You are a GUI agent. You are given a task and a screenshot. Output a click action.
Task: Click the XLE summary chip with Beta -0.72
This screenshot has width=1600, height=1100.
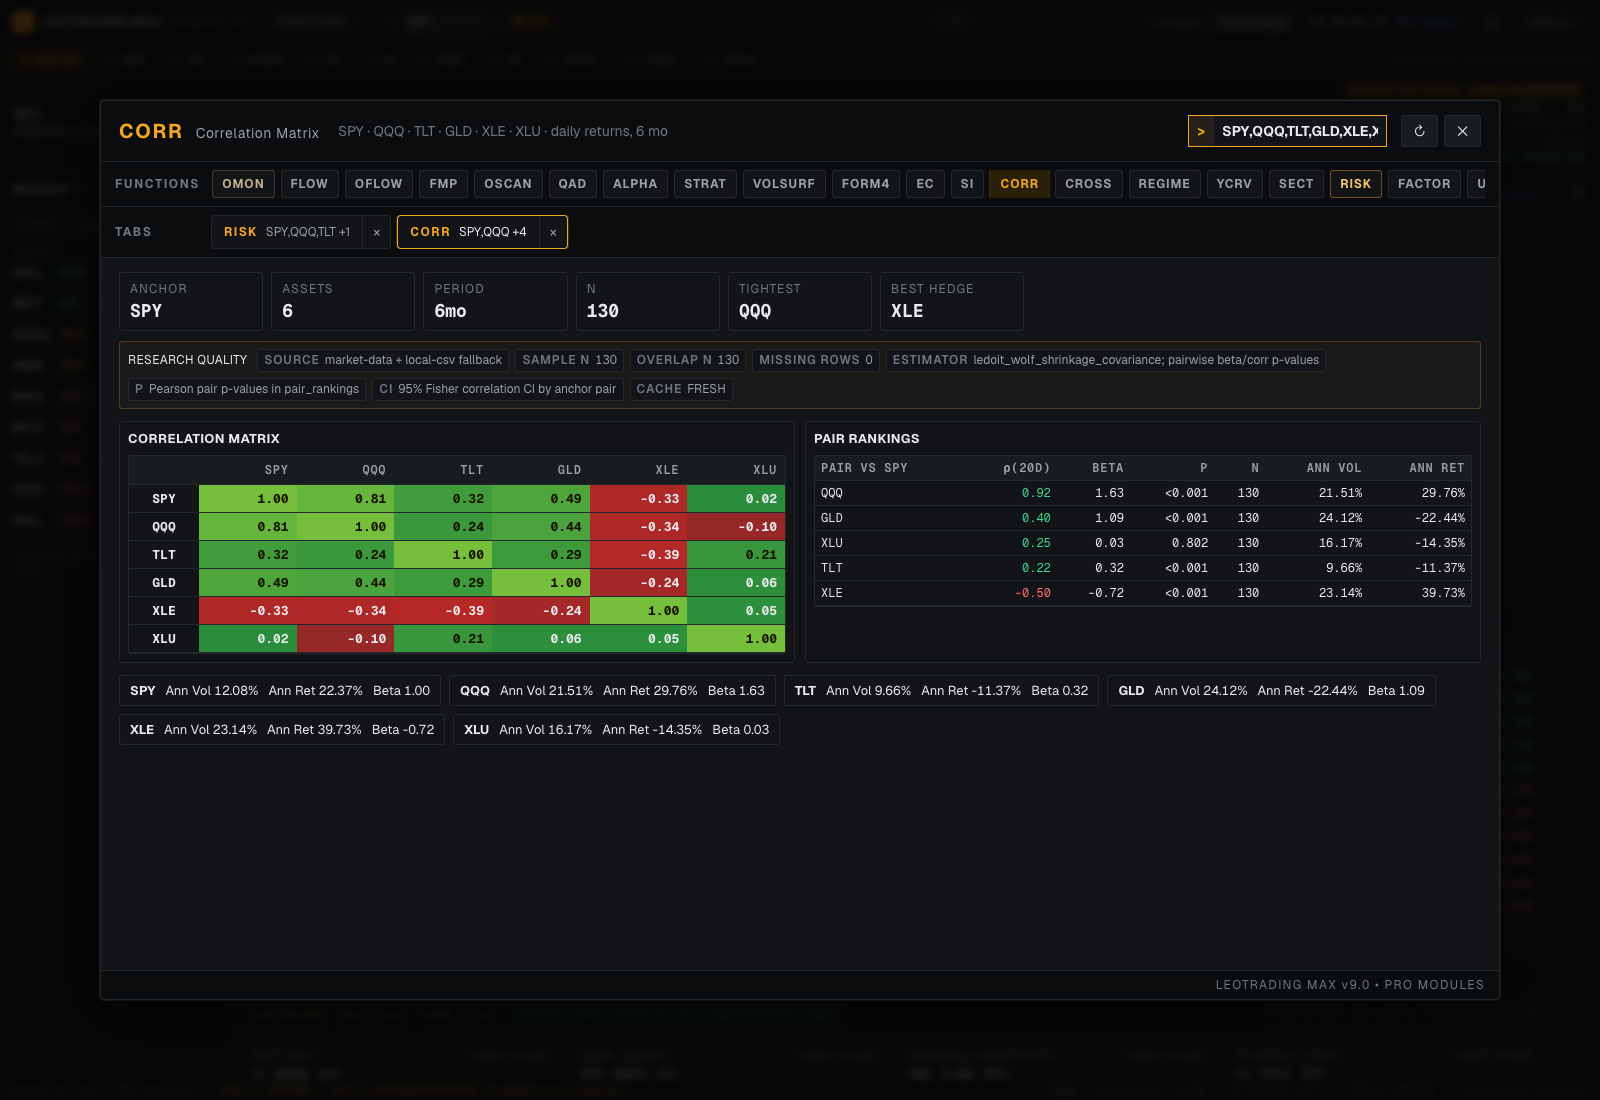pyautogui.click(x=282, y=730)
